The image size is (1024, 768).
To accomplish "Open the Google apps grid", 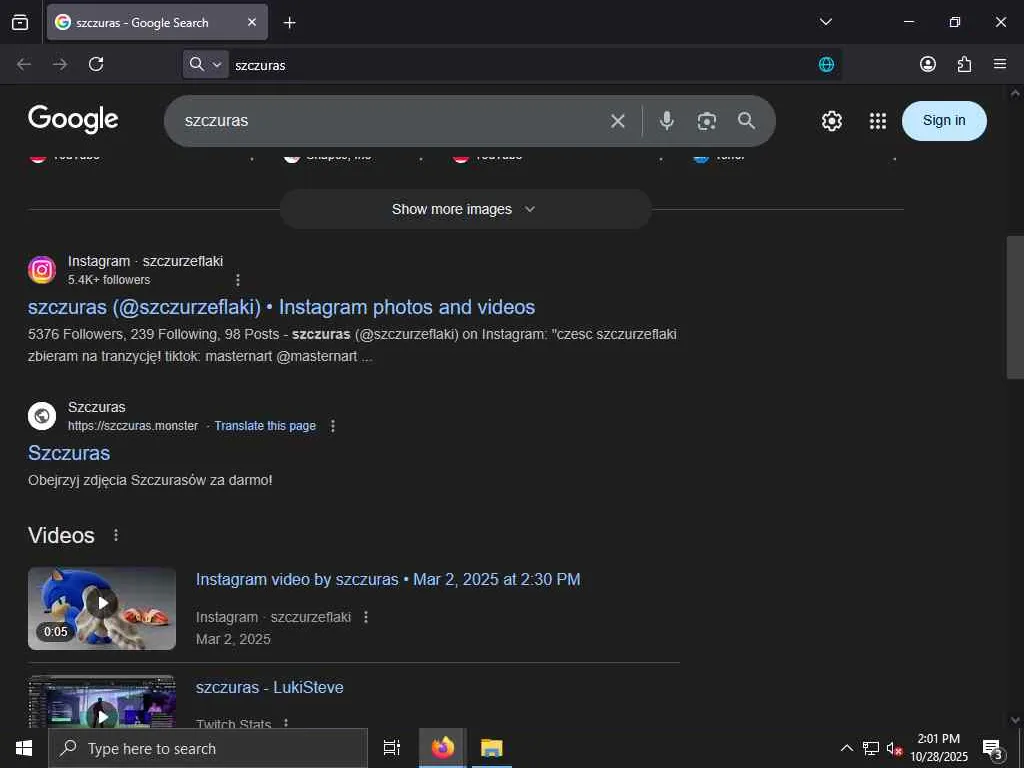I will tap(878, 121).
